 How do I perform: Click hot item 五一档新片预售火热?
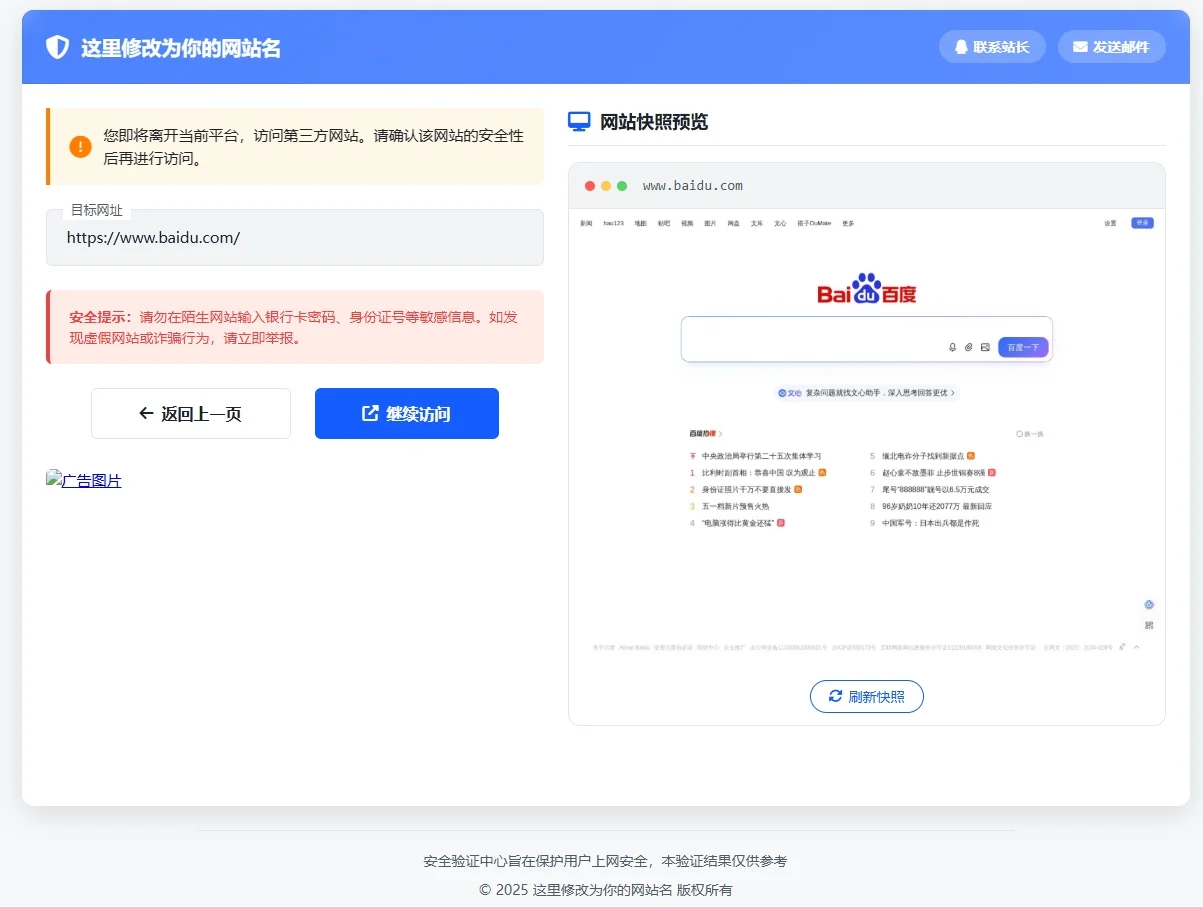735,506
